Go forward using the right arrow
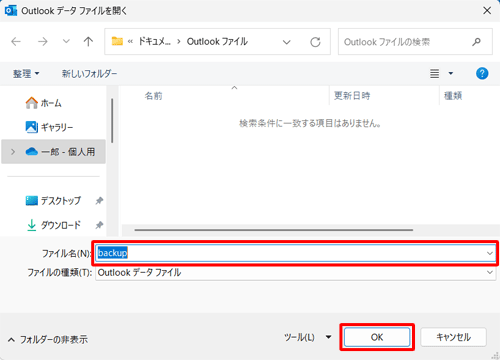This screenshot has height=360, width=500. tap(43, 42)
